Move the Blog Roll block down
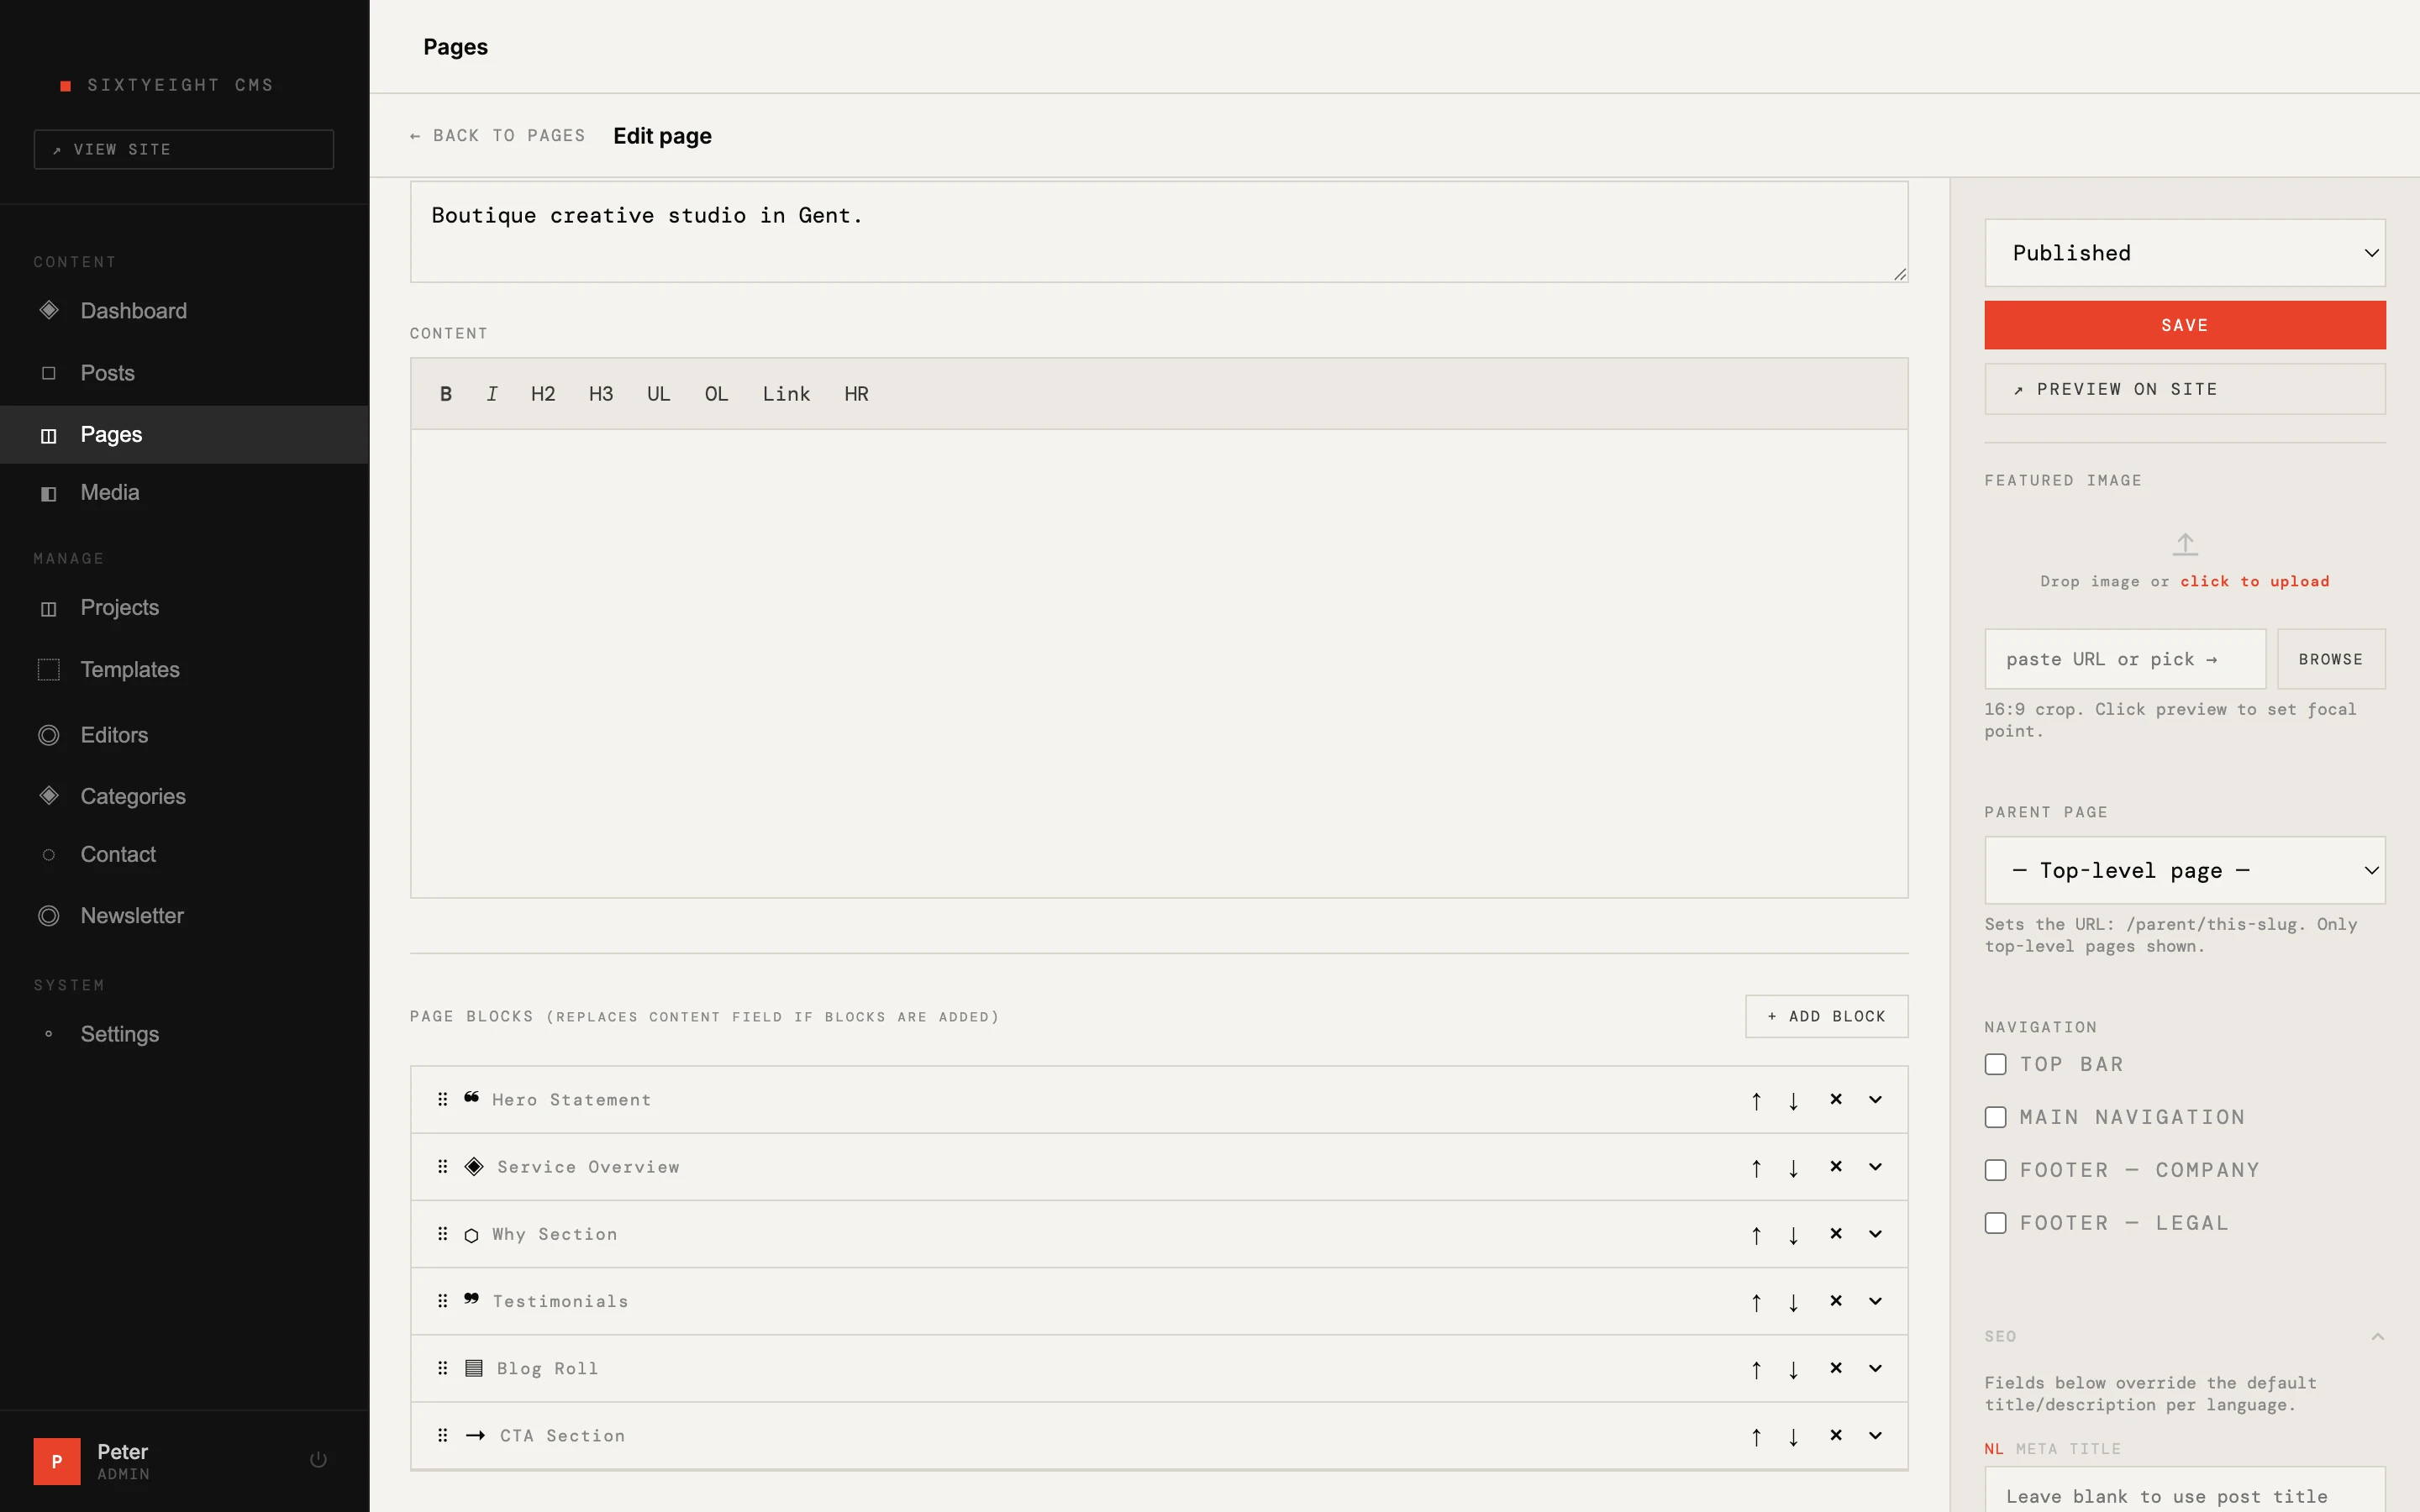 click(1794, 1369)
